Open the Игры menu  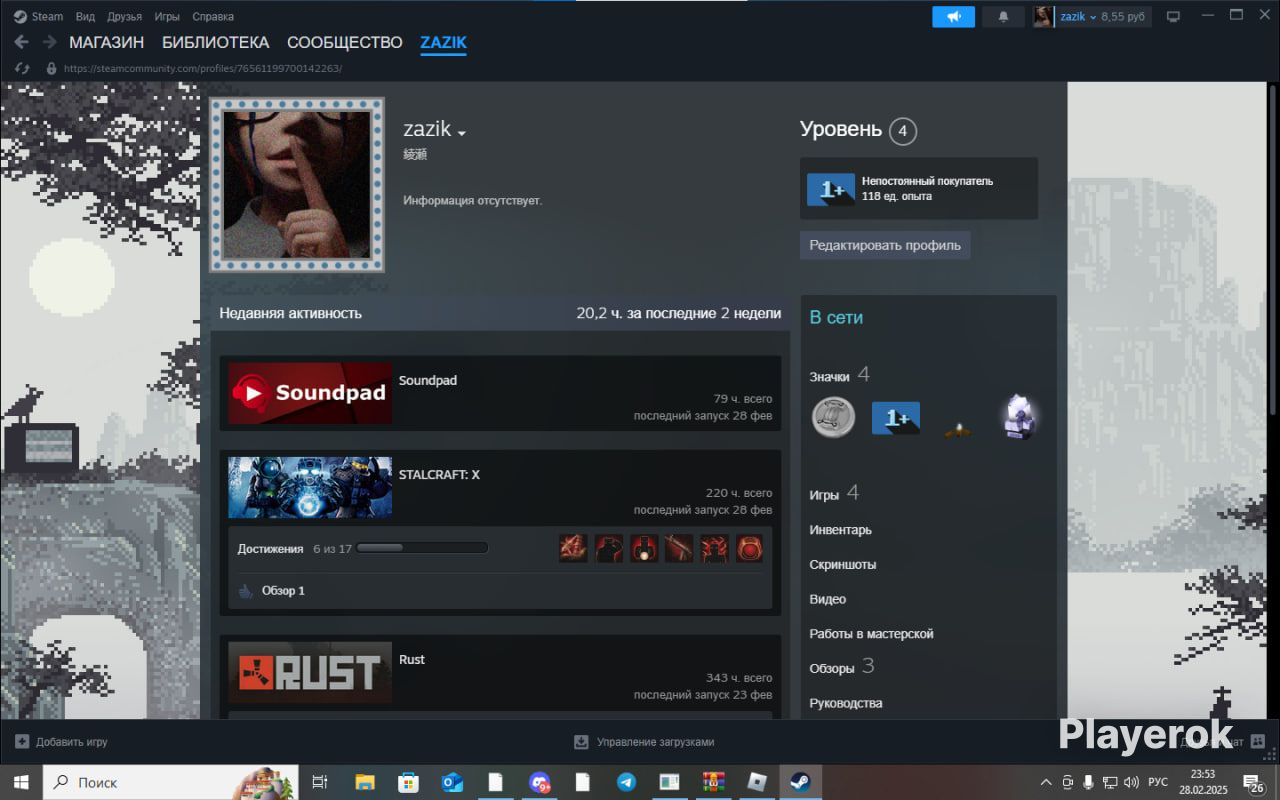[167, 16]
